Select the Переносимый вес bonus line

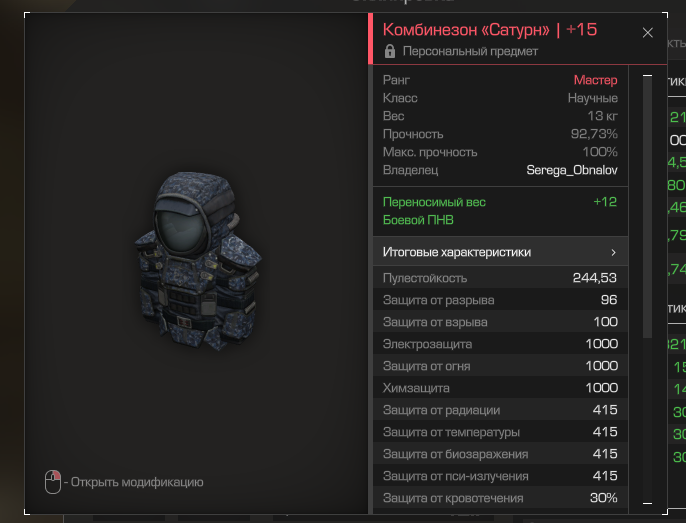(x=500, y=202)
